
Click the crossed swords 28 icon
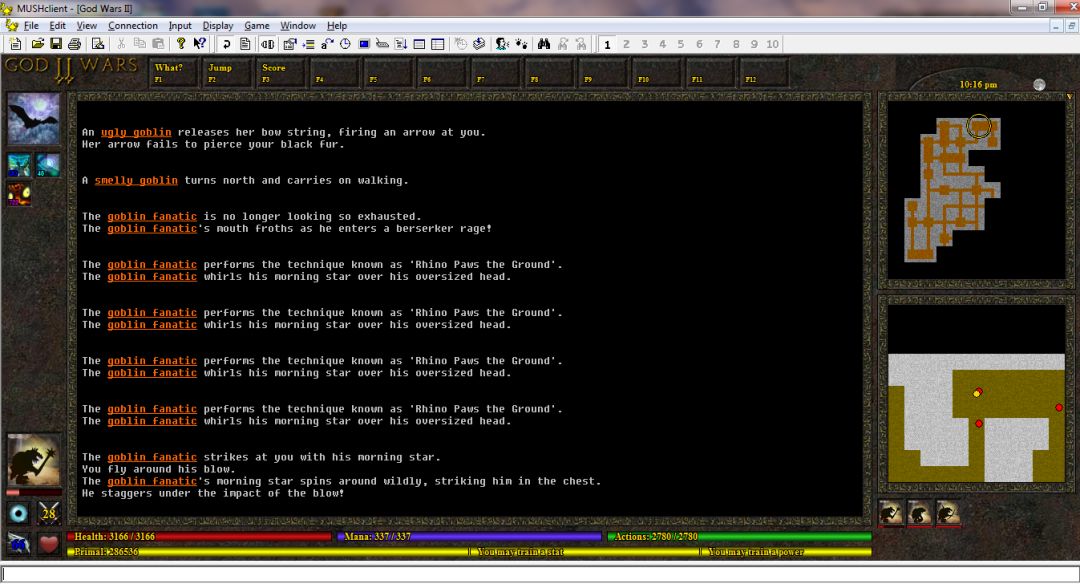pos(49,513)
